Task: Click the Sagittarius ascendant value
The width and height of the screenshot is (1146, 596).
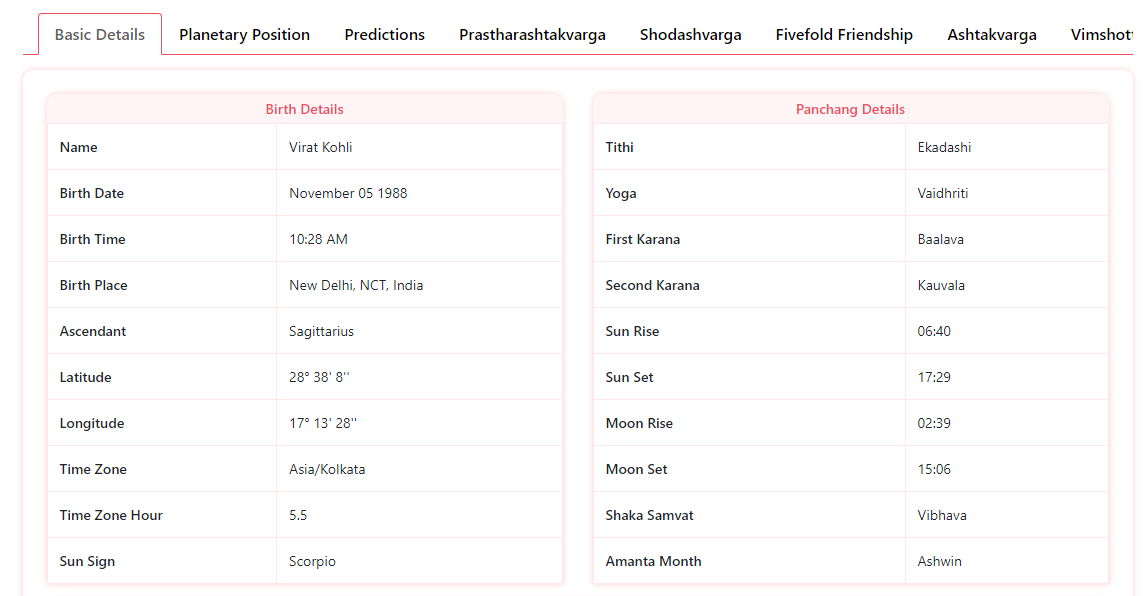Action: 321,331
